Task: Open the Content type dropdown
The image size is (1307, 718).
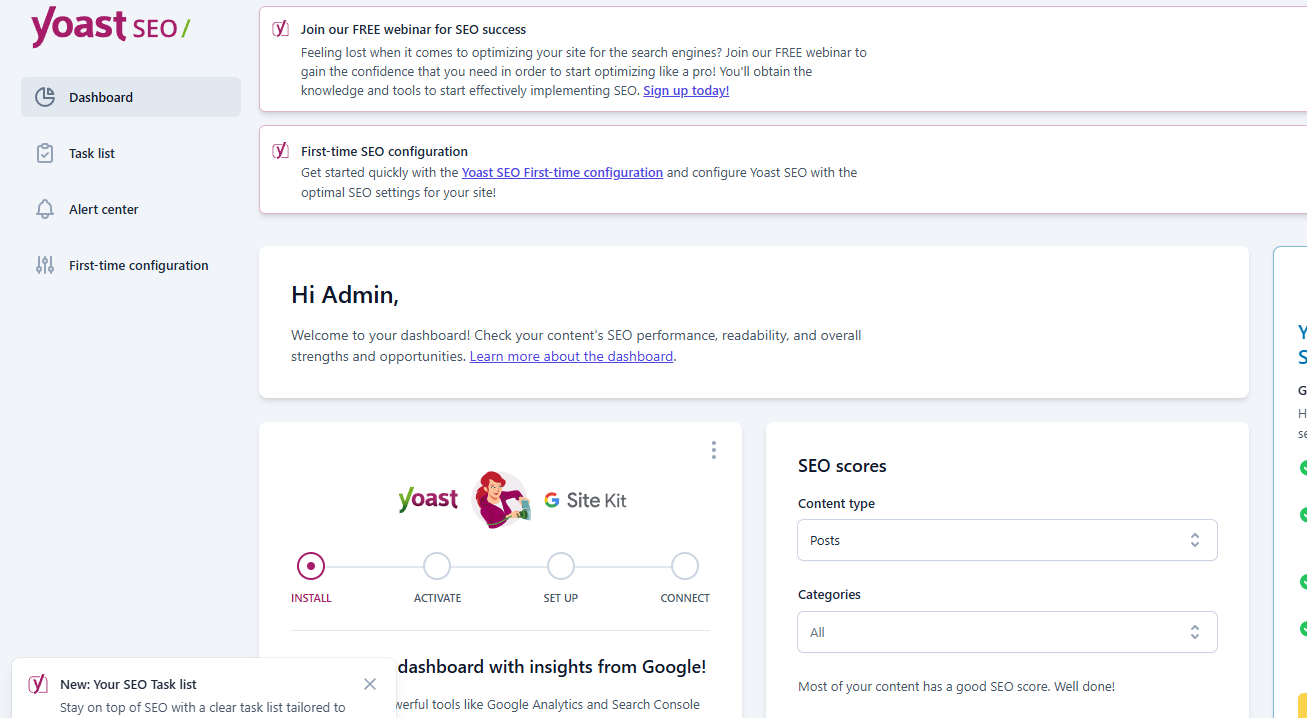Action: pos(1007,540)
